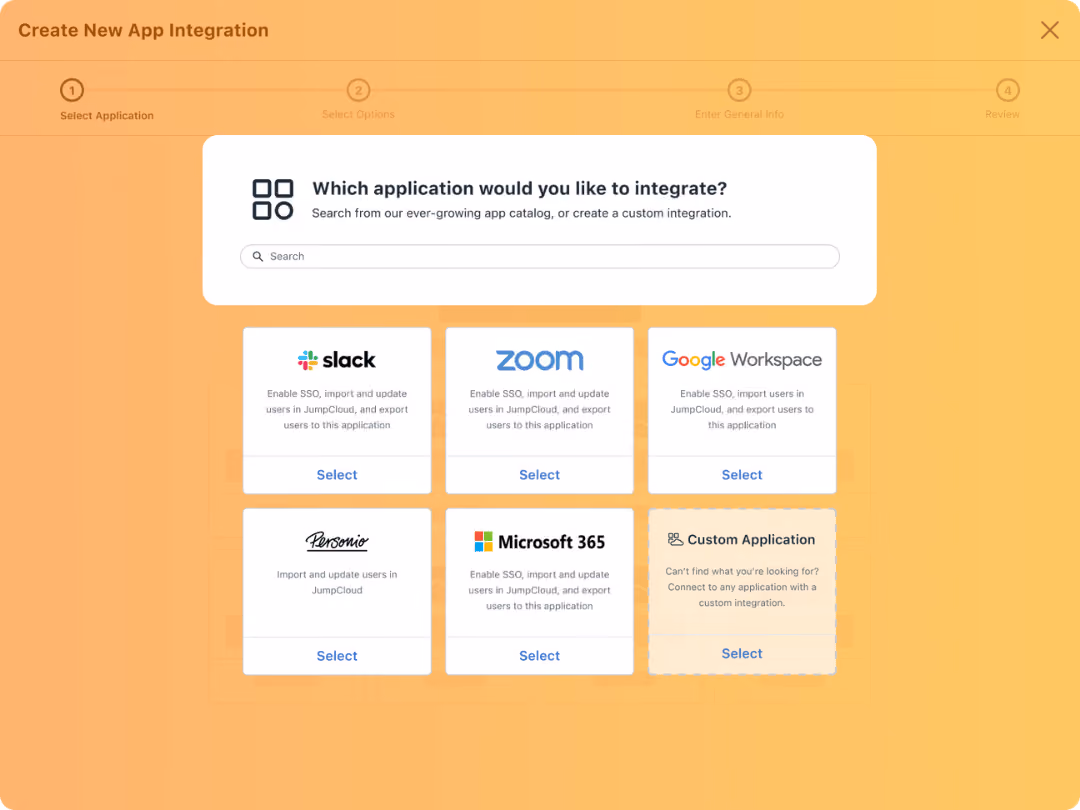This screenshot has height=810, width=1080.
Task: Click the app grid icon beside heading
Action: coord(273,200)
